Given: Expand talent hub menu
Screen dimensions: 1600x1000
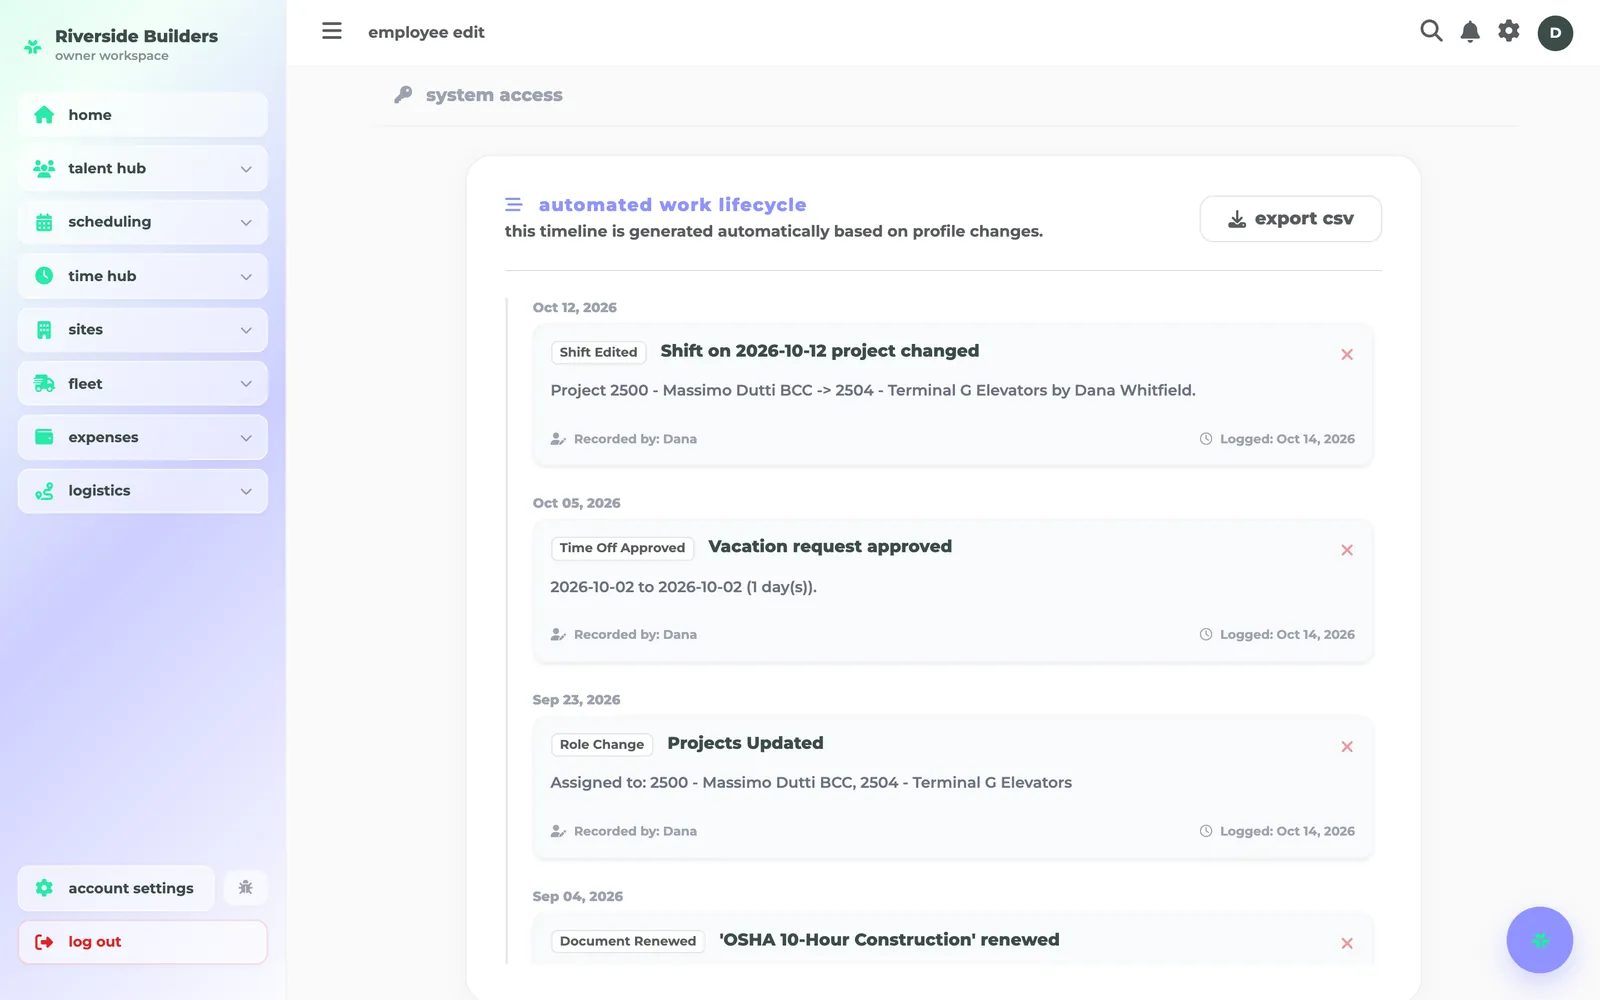Looking at the screenshot, I should point(142,168).
